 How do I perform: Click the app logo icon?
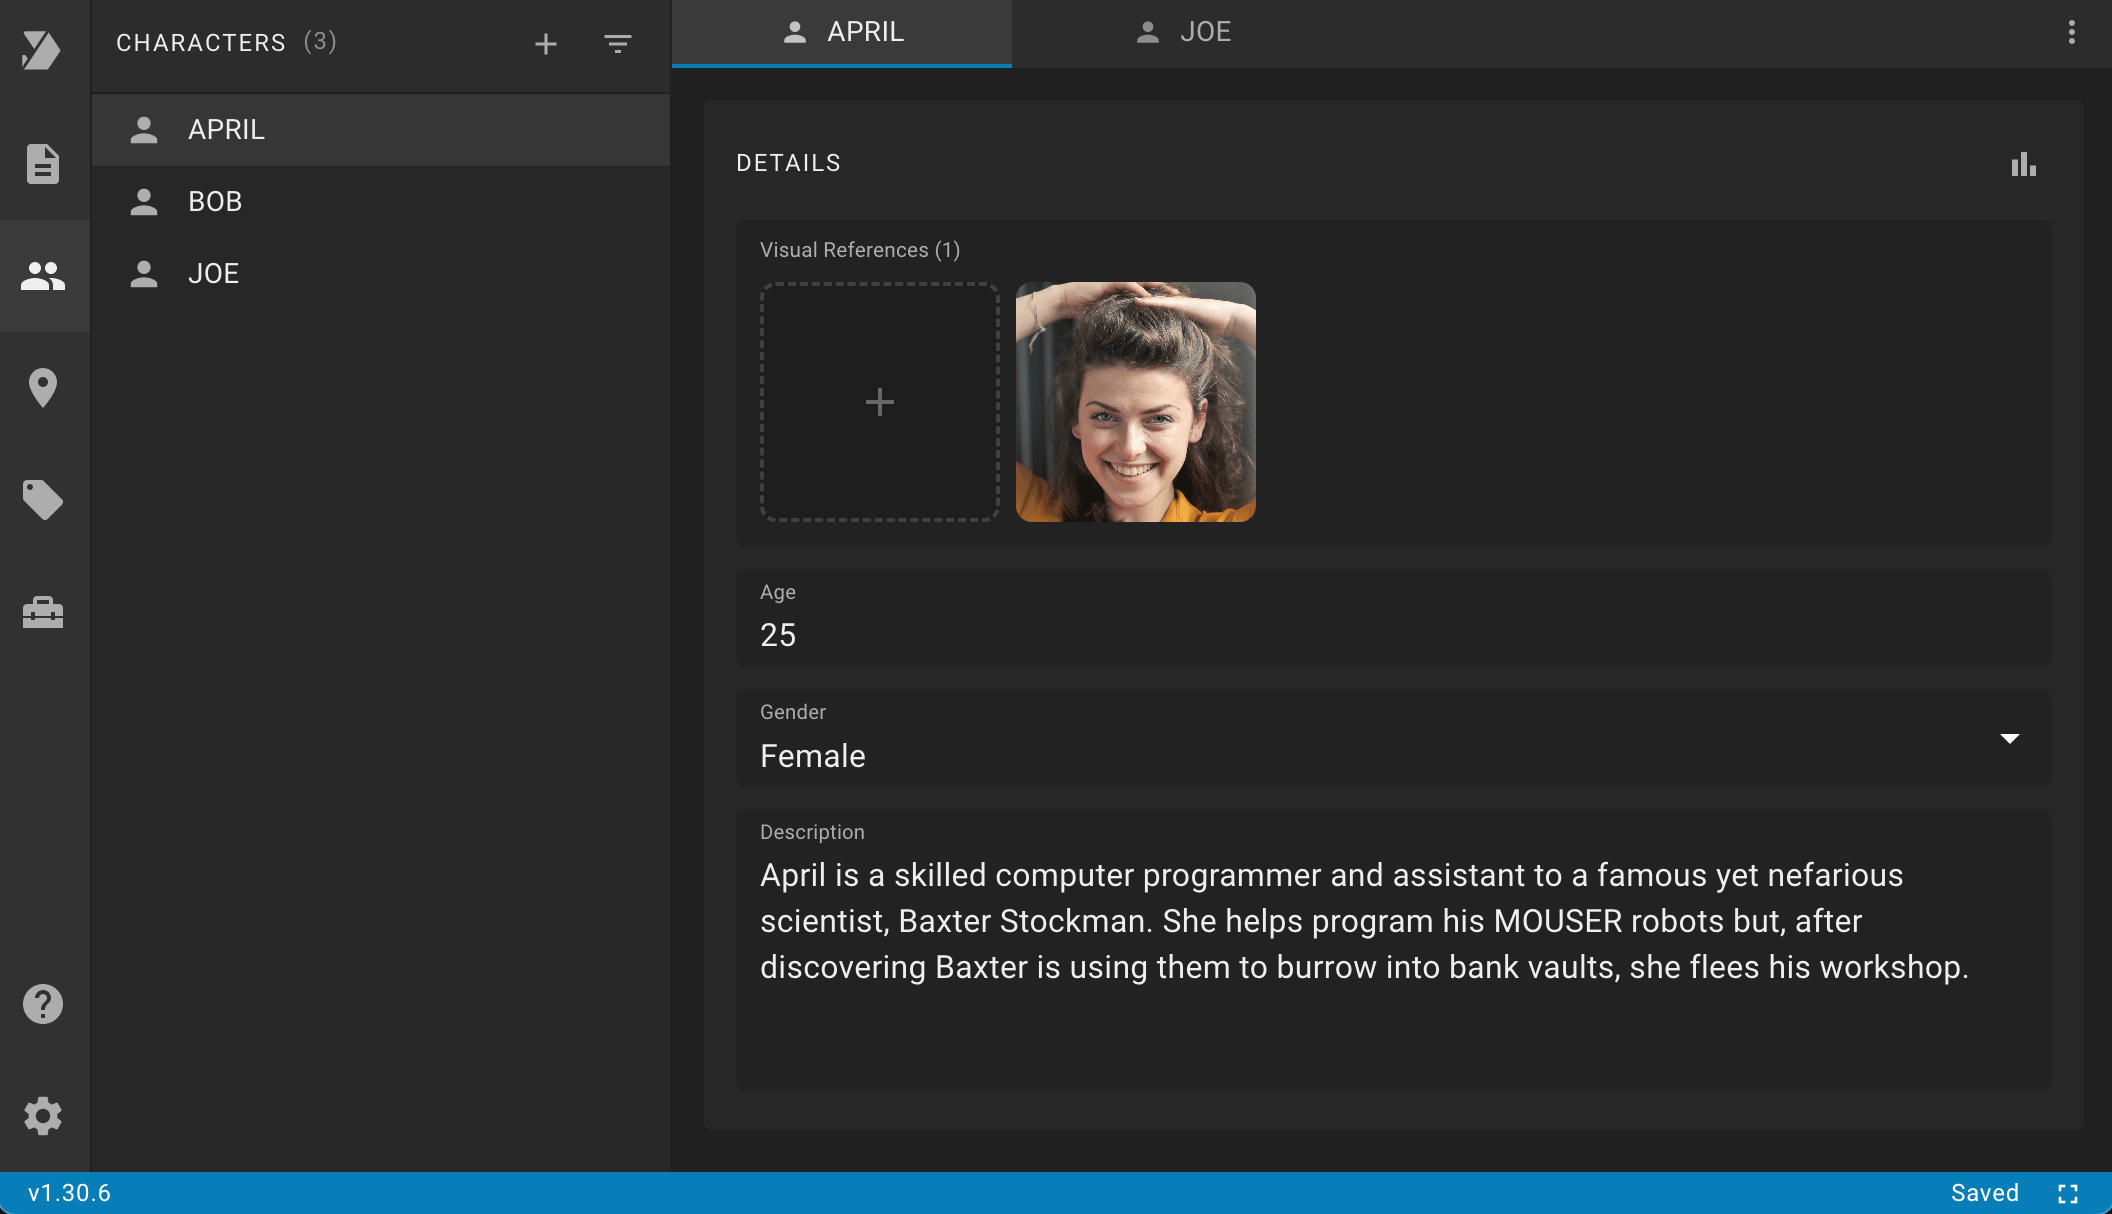41,50
